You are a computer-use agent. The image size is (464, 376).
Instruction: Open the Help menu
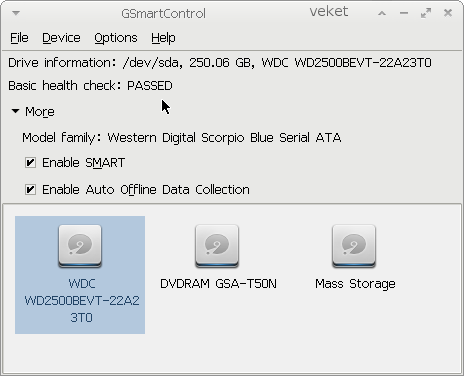[163, 38]
